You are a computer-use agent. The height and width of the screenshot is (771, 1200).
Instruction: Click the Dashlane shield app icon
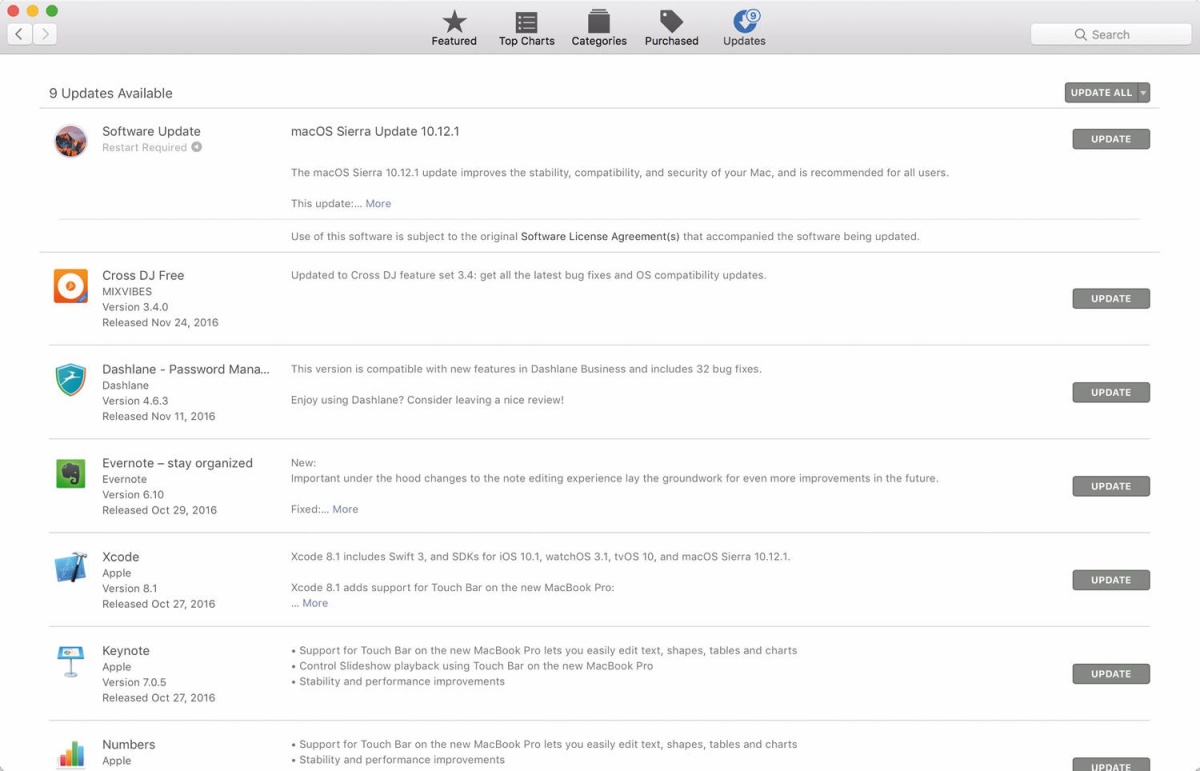pyautogui.click(x=71, y=380)
